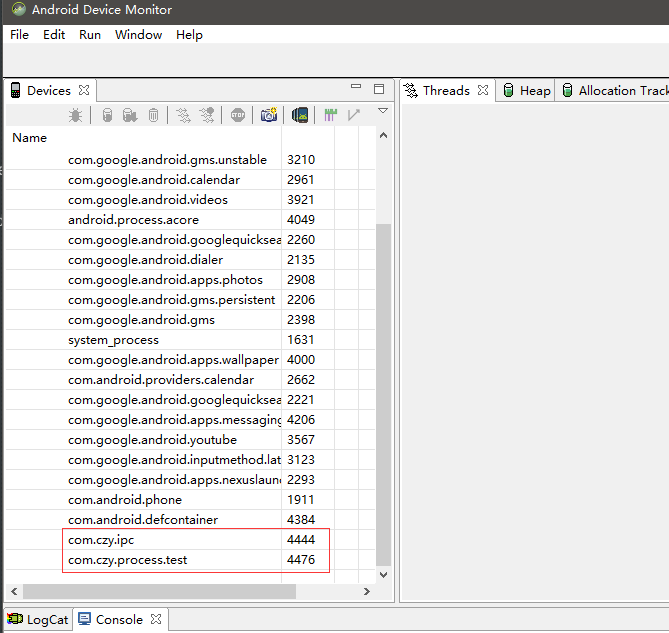Click the Name column header

[x=30, y=138]
